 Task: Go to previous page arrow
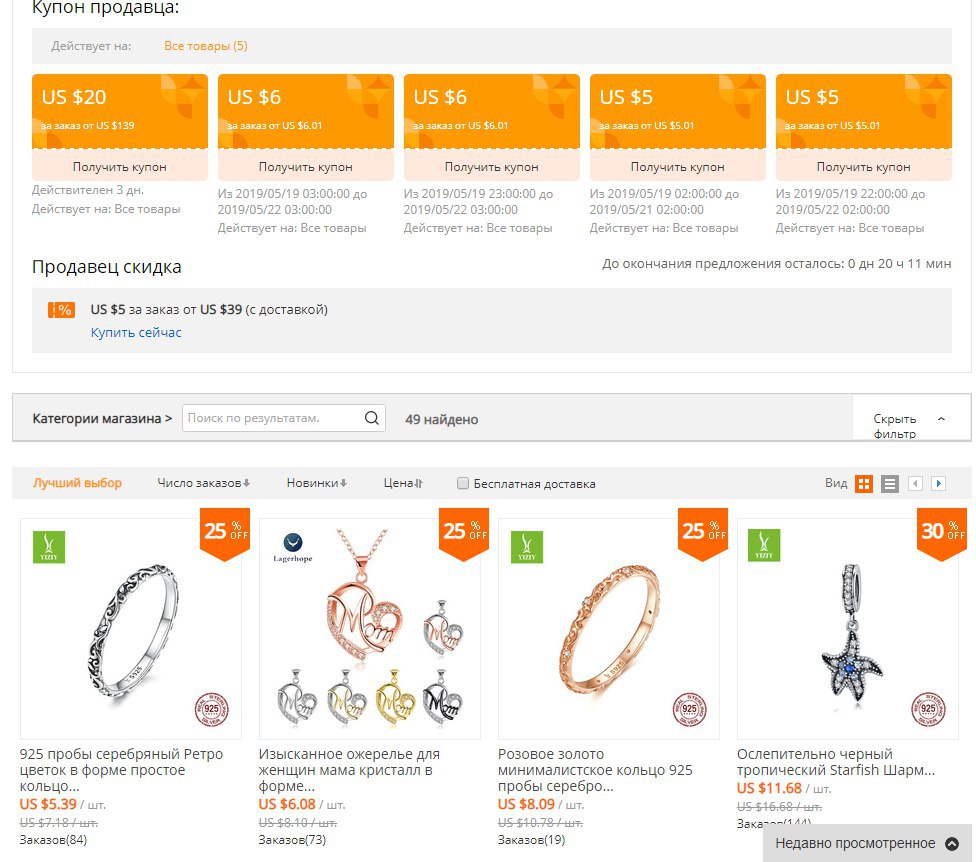coord(915,484)
